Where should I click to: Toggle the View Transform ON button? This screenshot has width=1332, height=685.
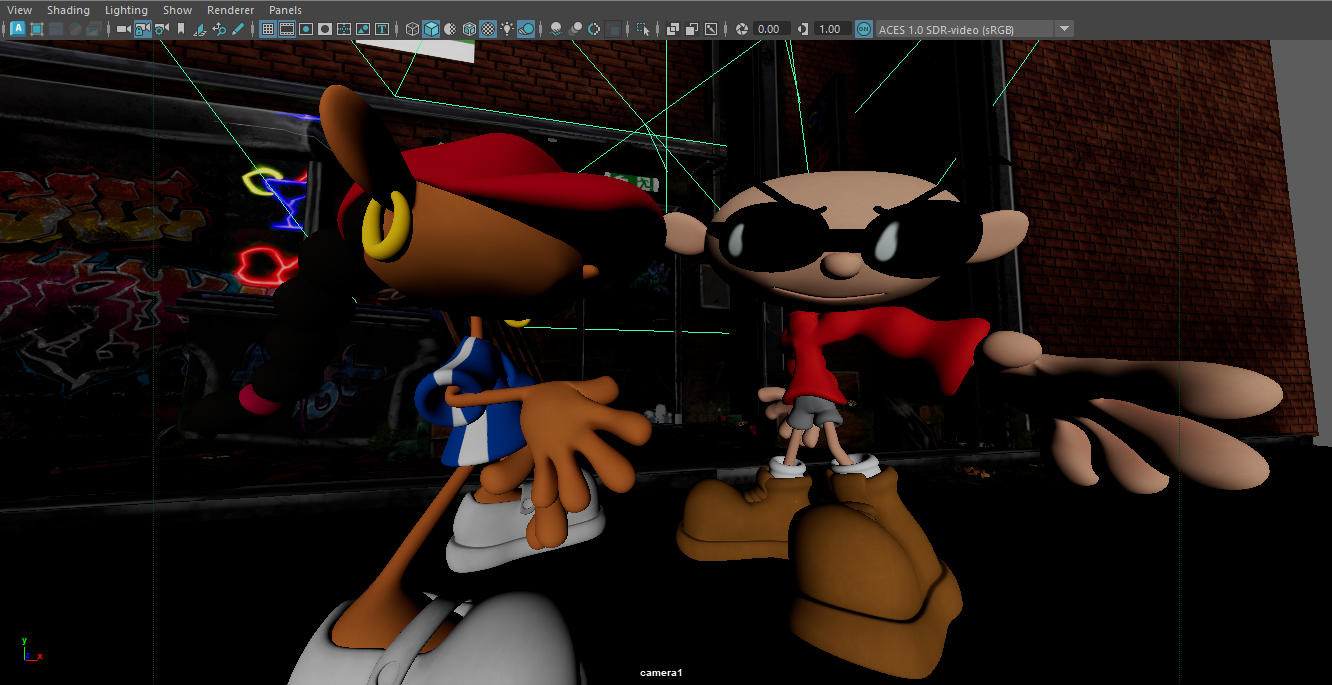click(x=864, y=29)
